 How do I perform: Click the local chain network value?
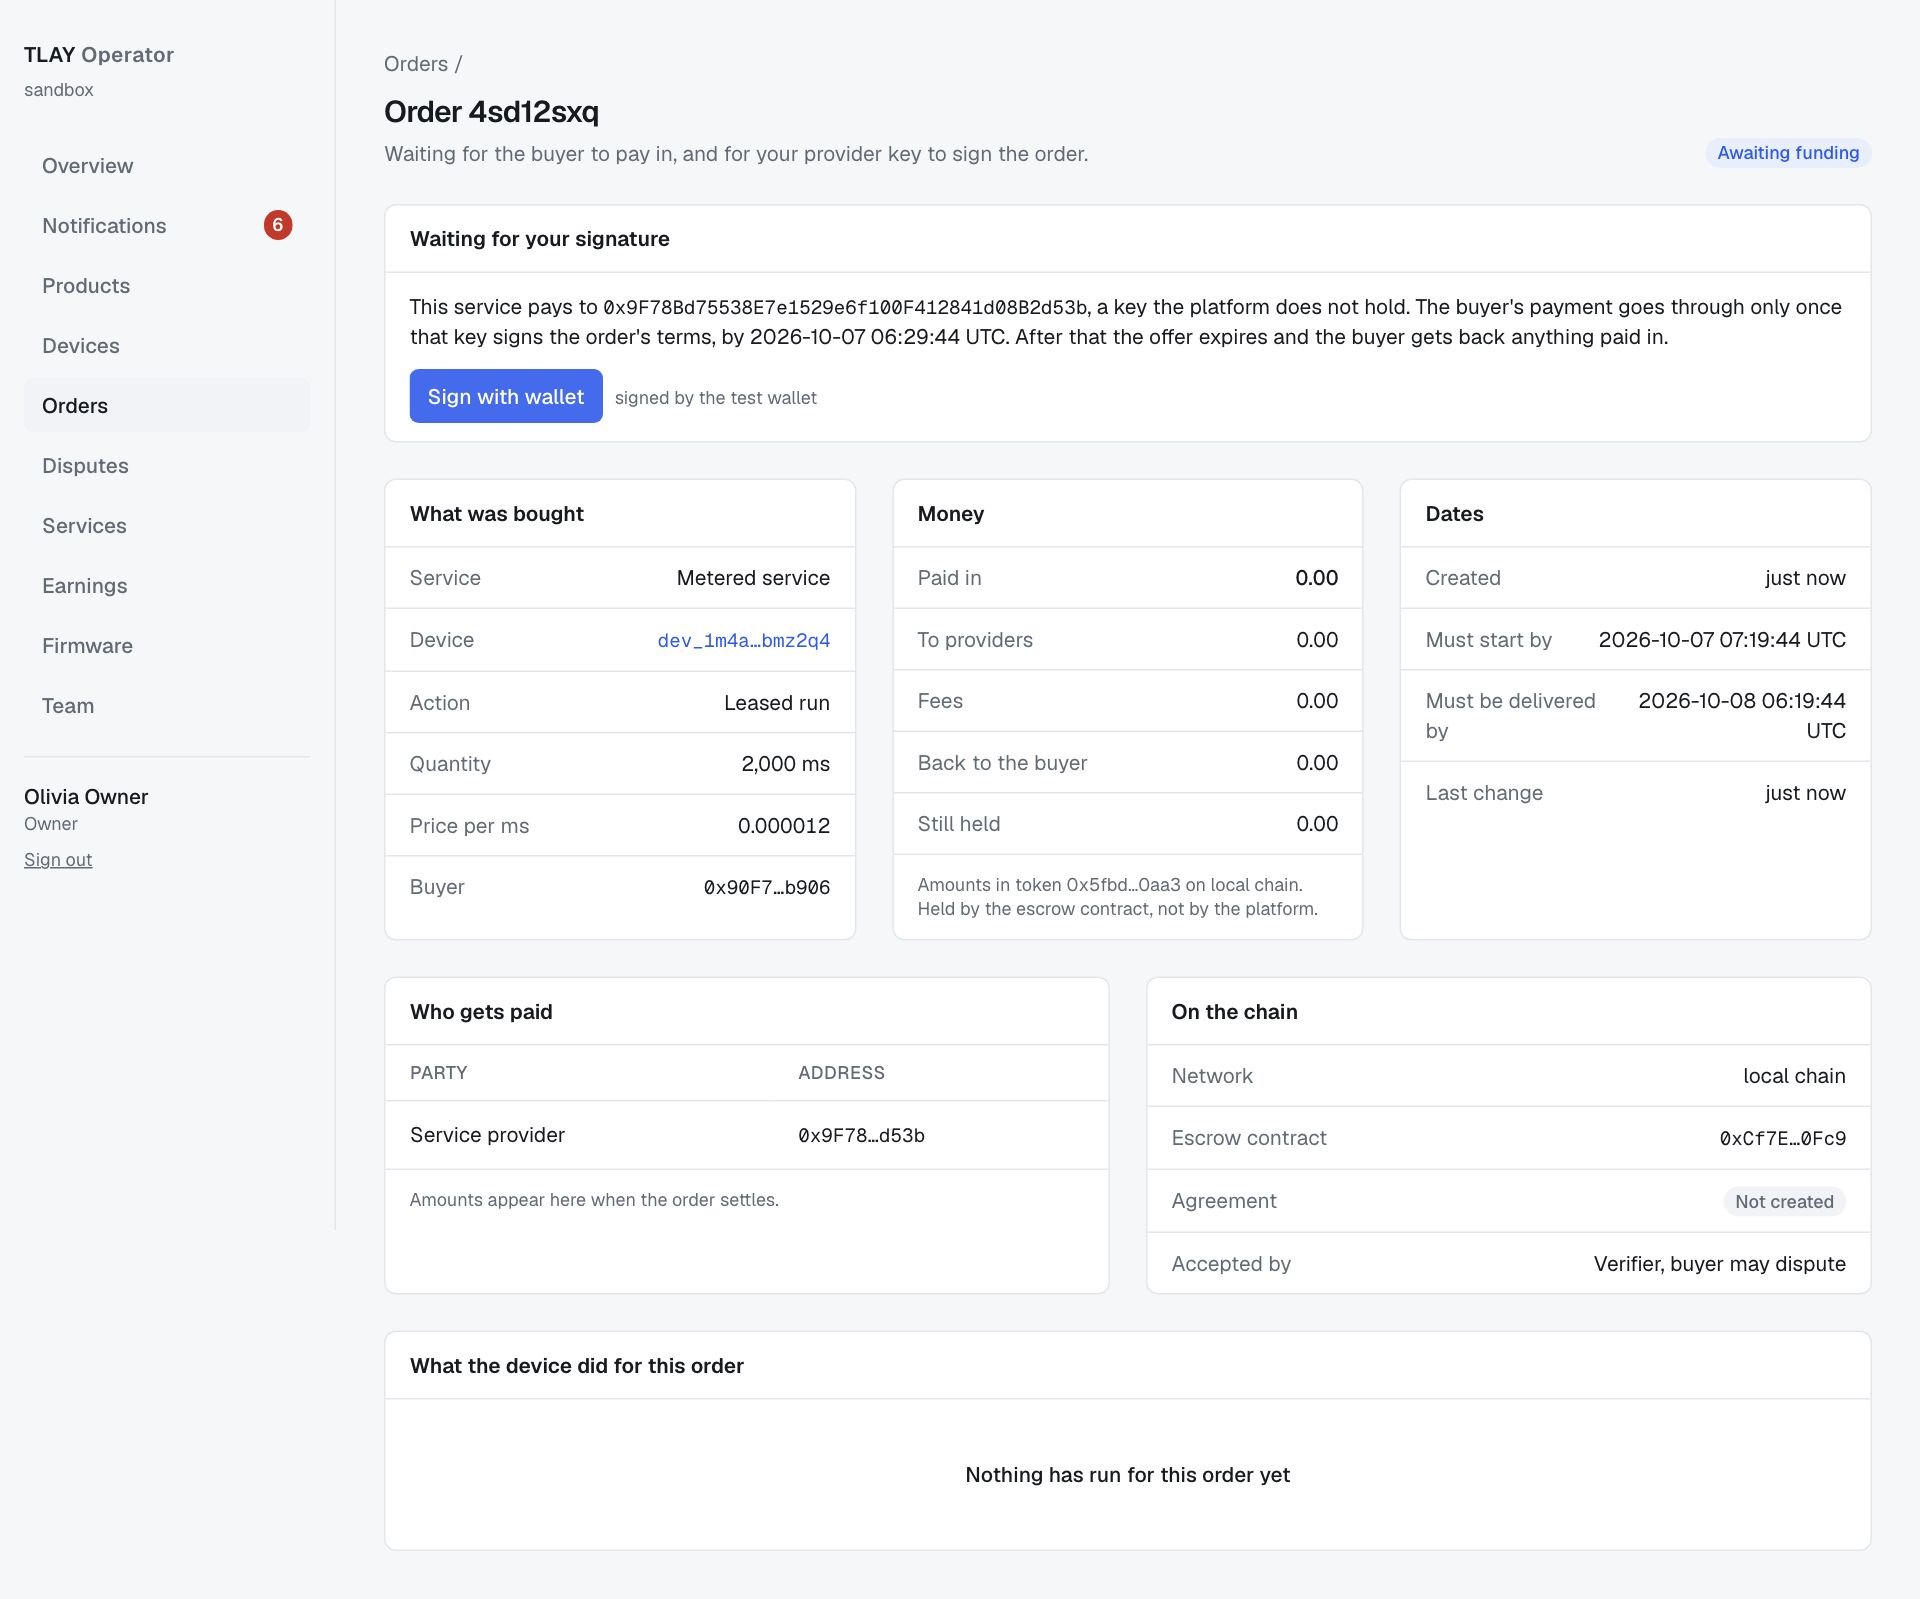click(x=1794, y=1076)
